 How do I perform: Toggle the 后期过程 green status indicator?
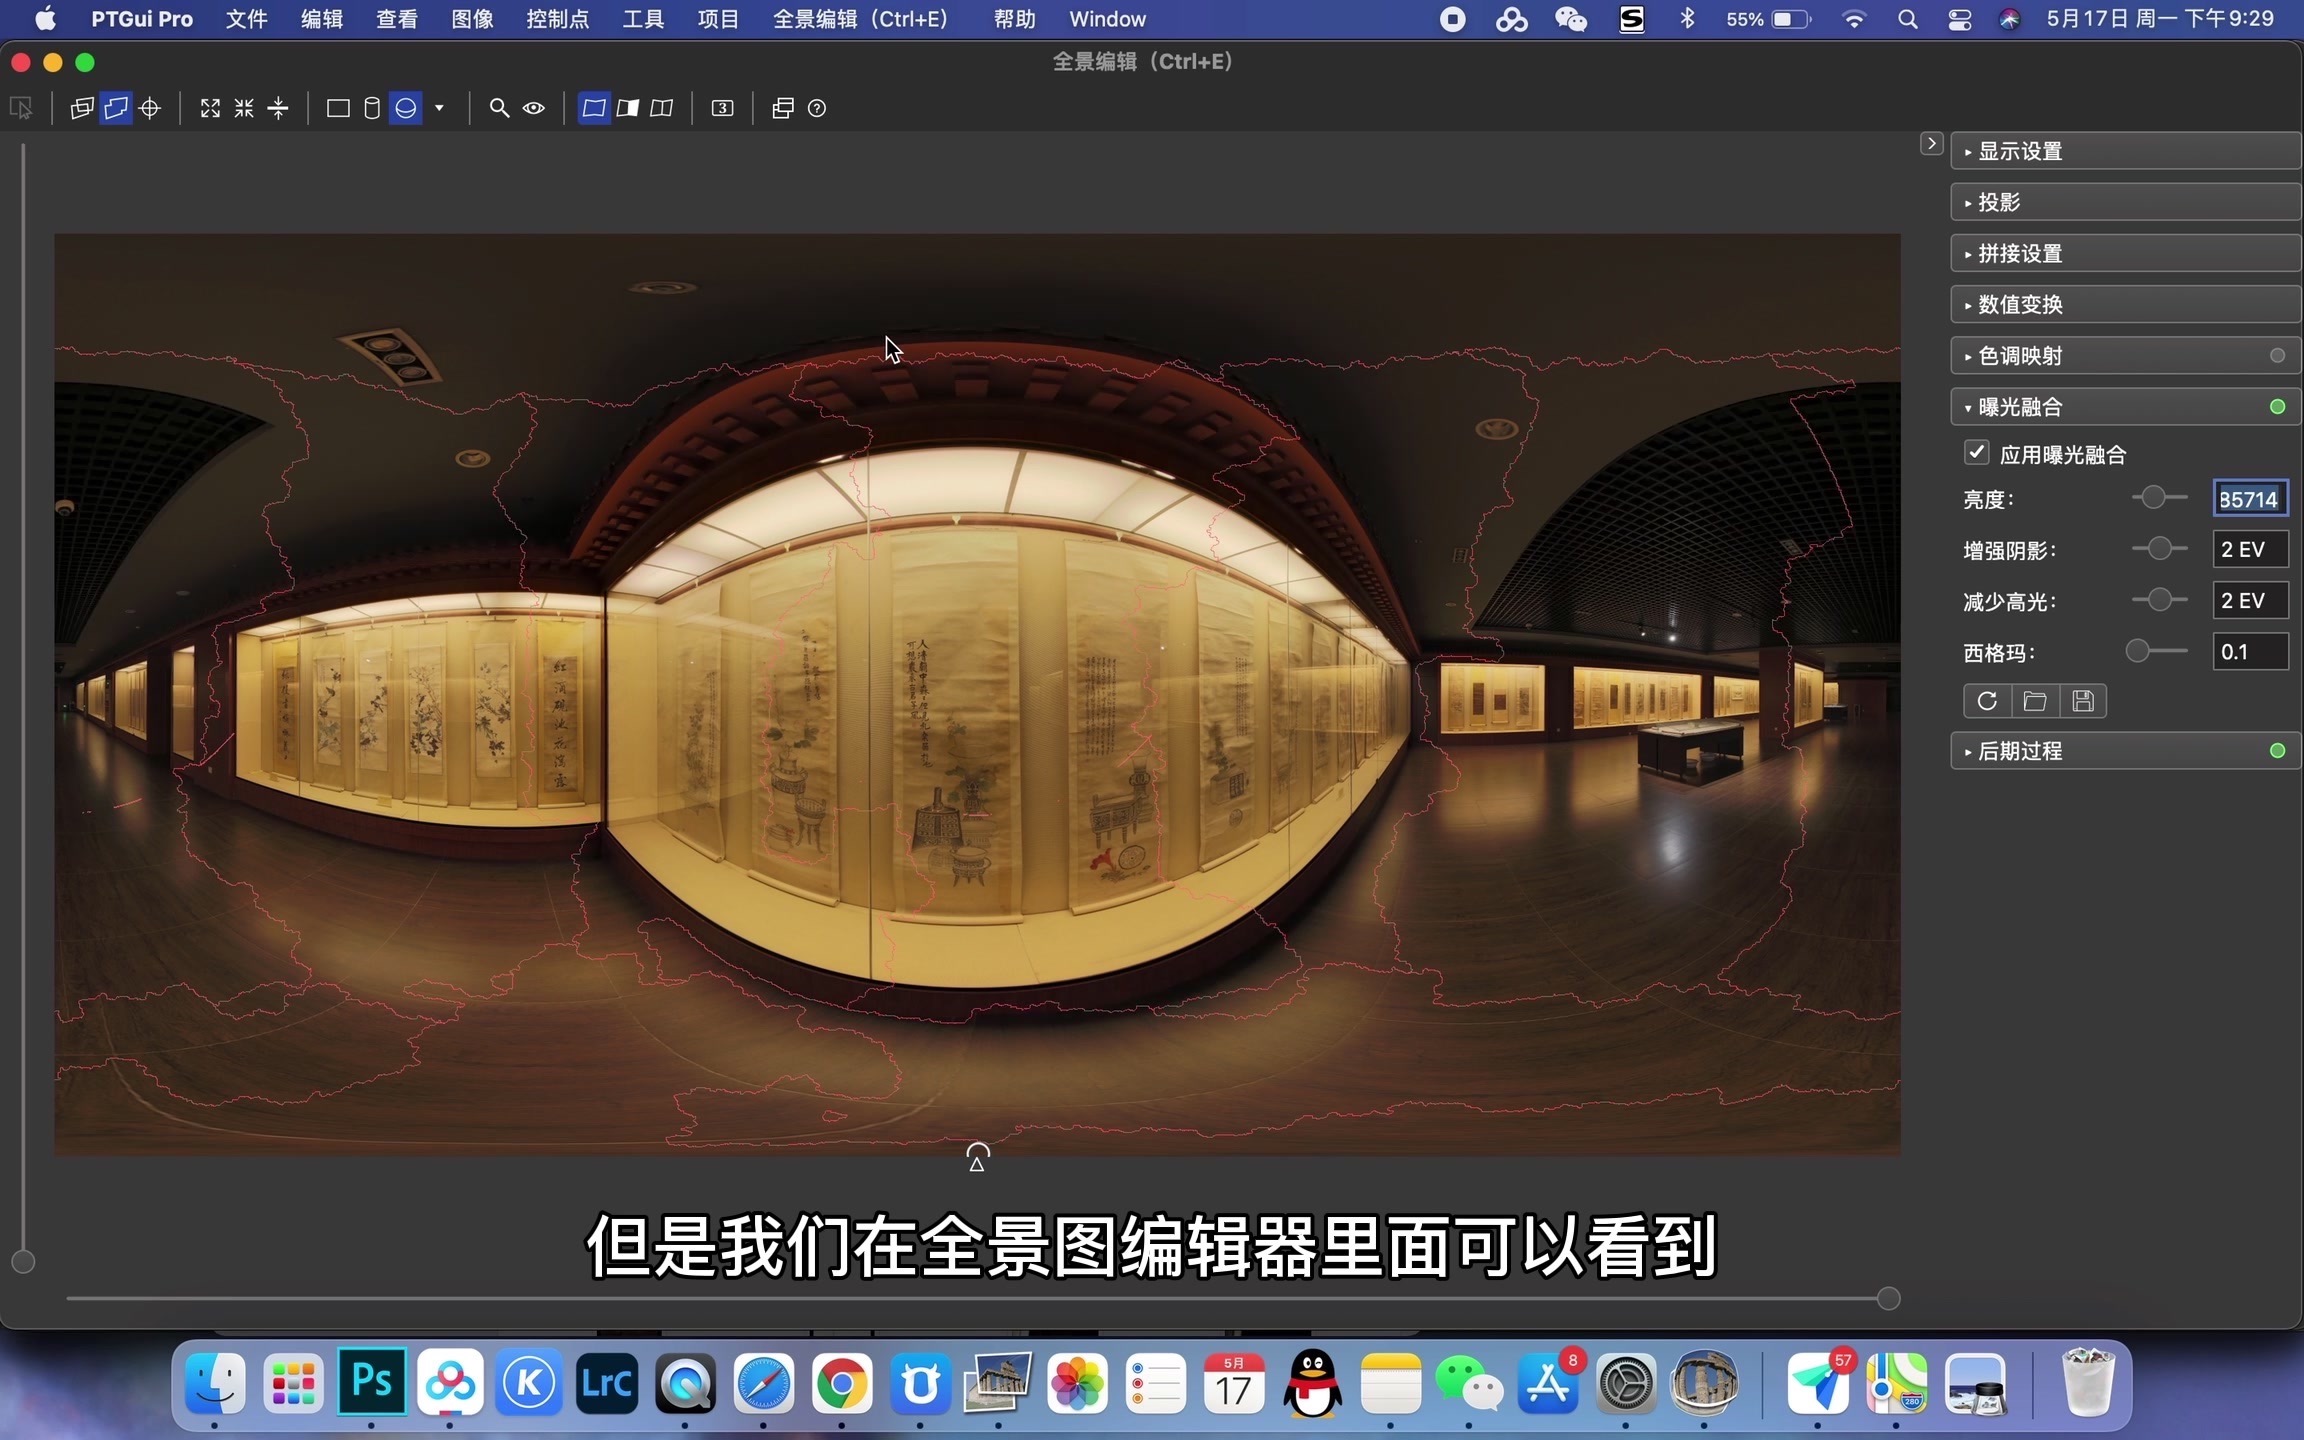(2277, 750)
